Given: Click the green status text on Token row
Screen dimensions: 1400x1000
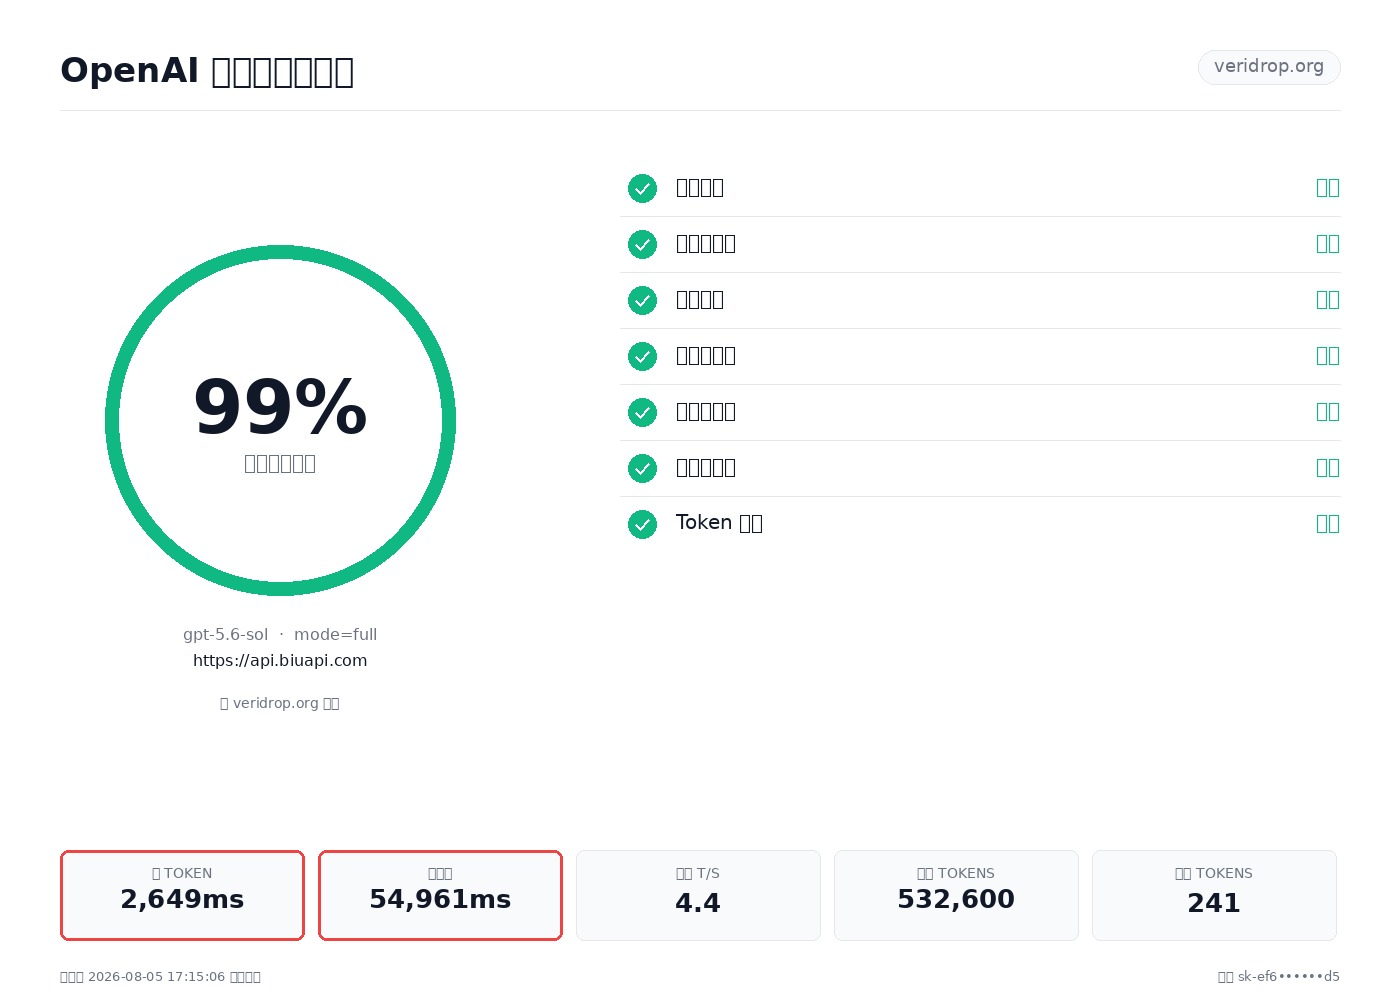Looking at the screenshot, I should [1327, 523].
